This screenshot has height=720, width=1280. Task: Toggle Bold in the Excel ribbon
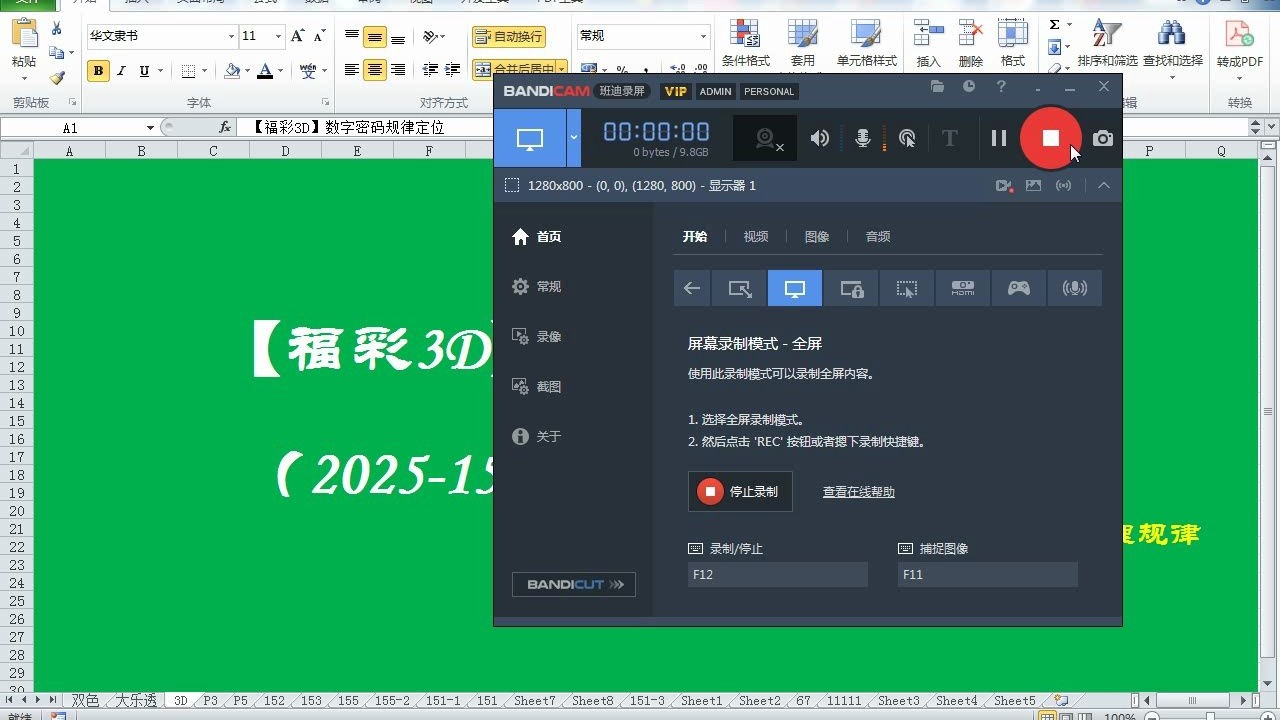click(x=98, y=71)
